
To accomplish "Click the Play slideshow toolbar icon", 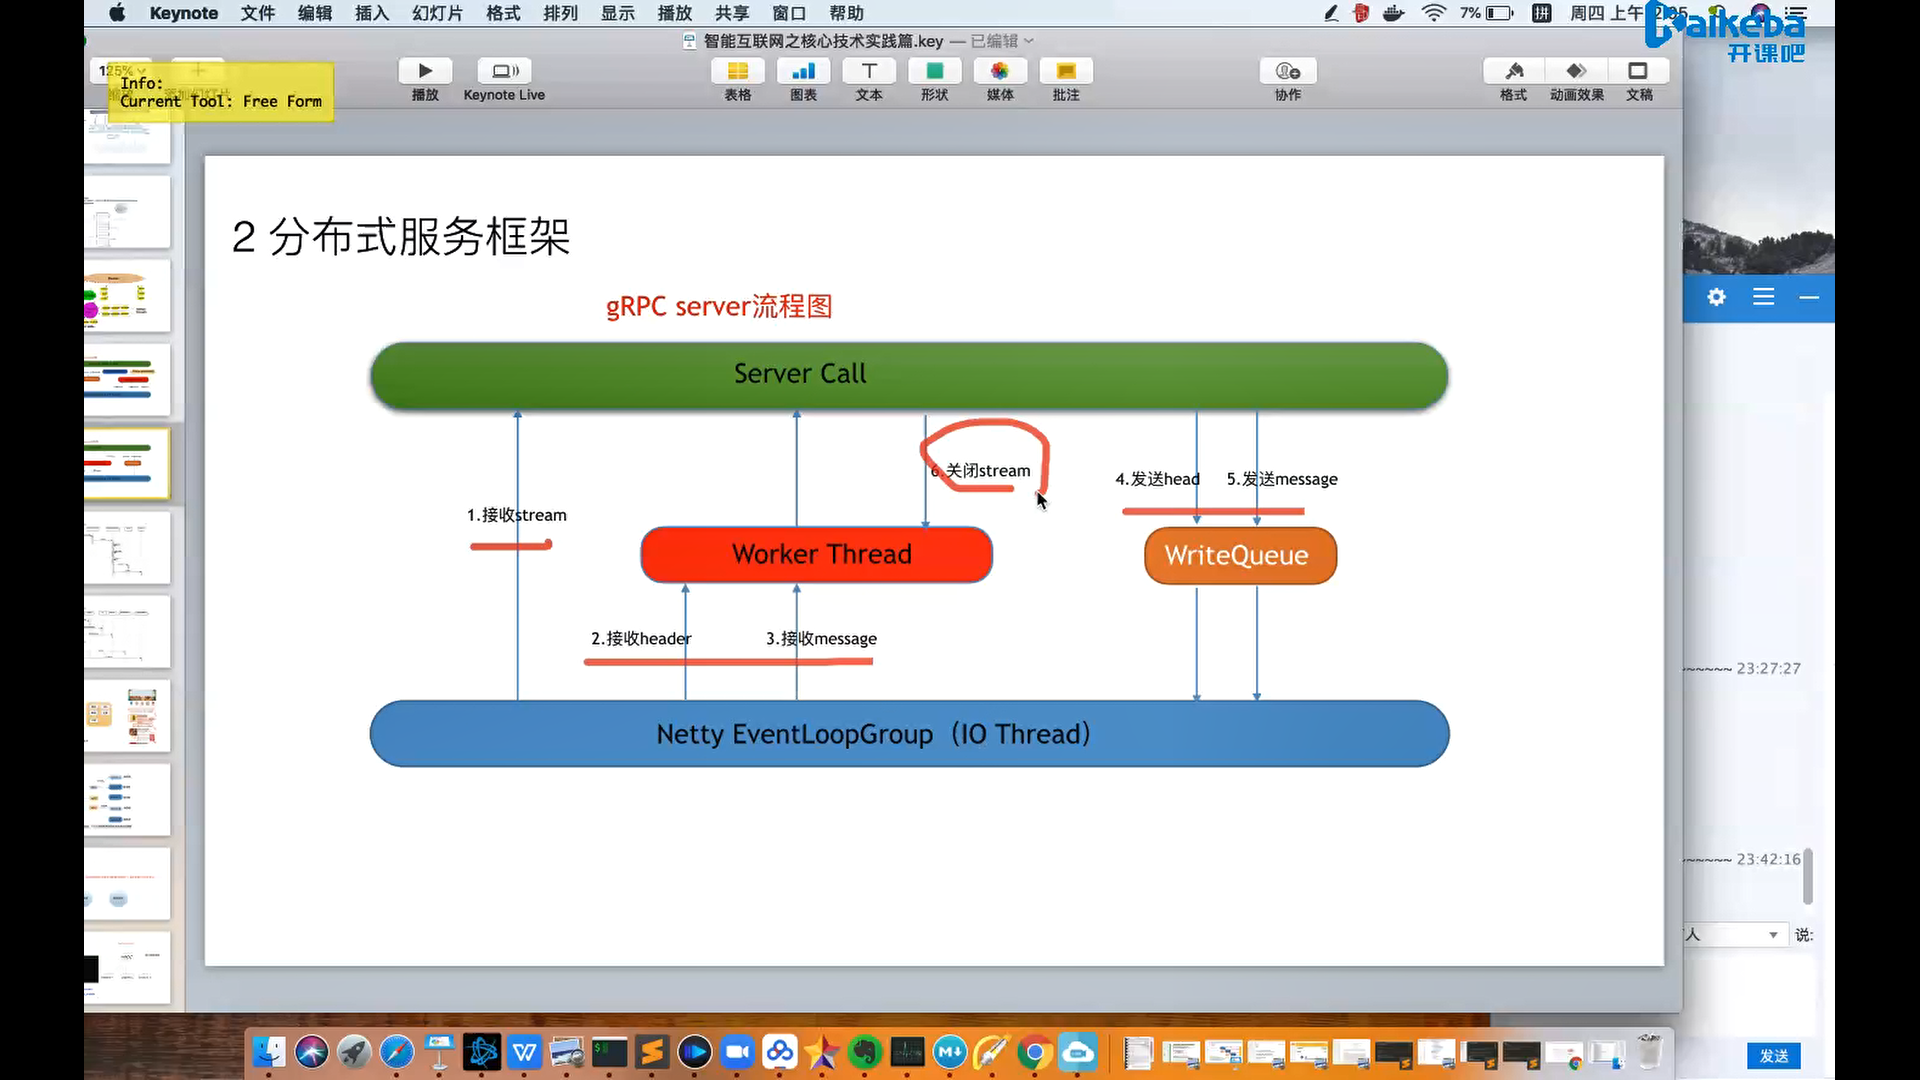I will pyautogui.click(x=425, y=71).
